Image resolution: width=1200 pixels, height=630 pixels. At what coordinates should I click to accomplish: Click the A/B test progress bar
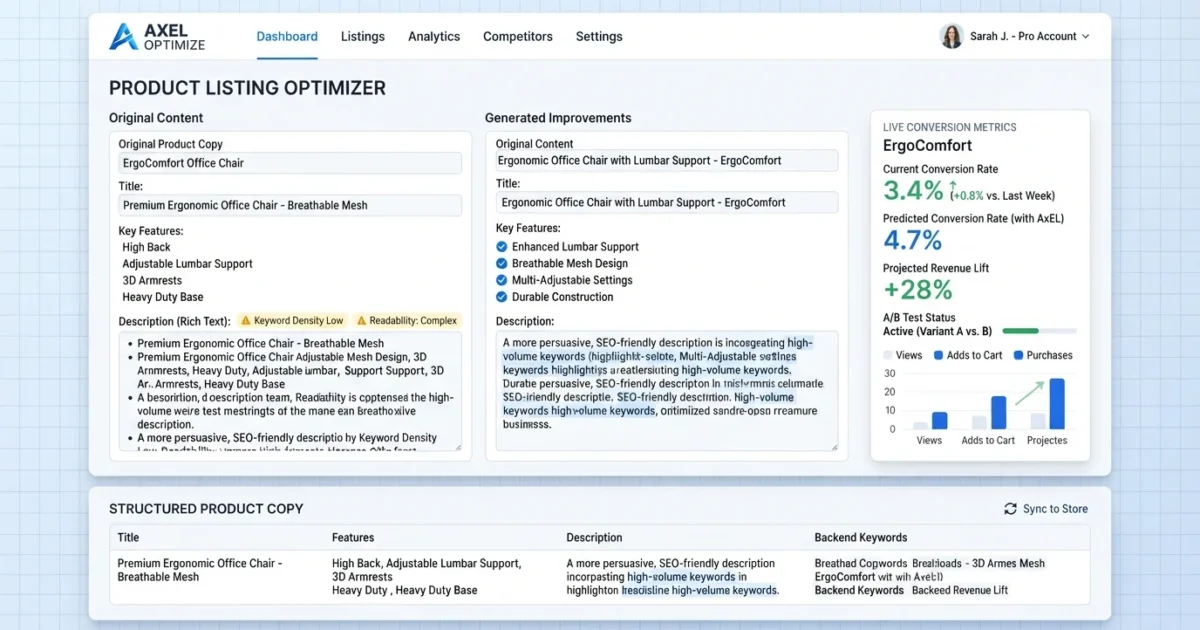tap(1039, 331)
